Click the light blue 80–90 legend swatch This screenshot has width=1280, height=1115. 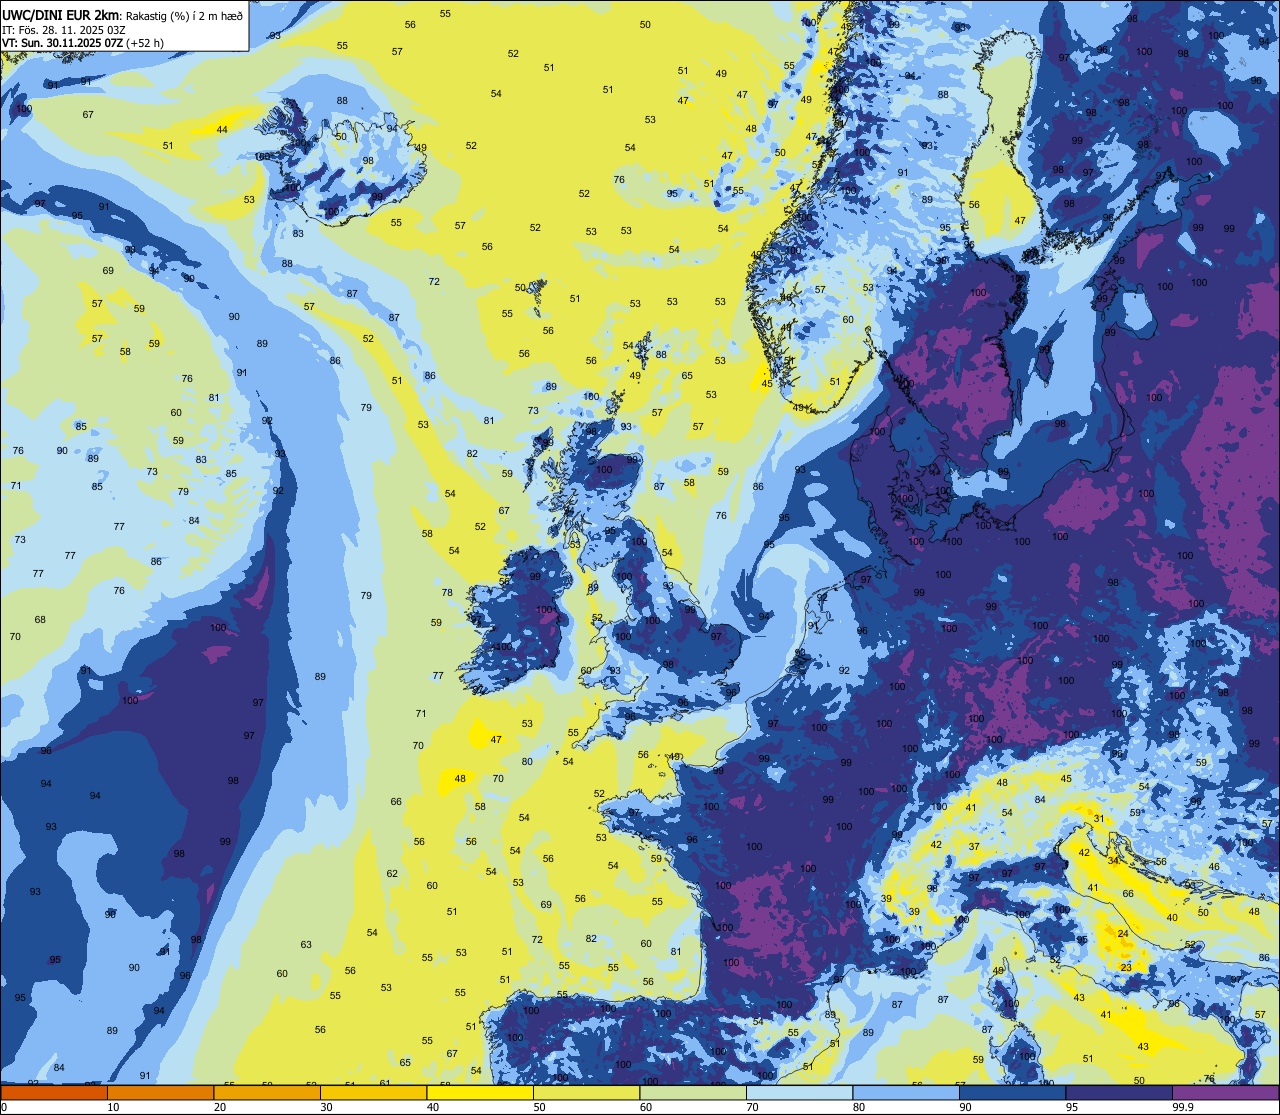[906, 1093]
